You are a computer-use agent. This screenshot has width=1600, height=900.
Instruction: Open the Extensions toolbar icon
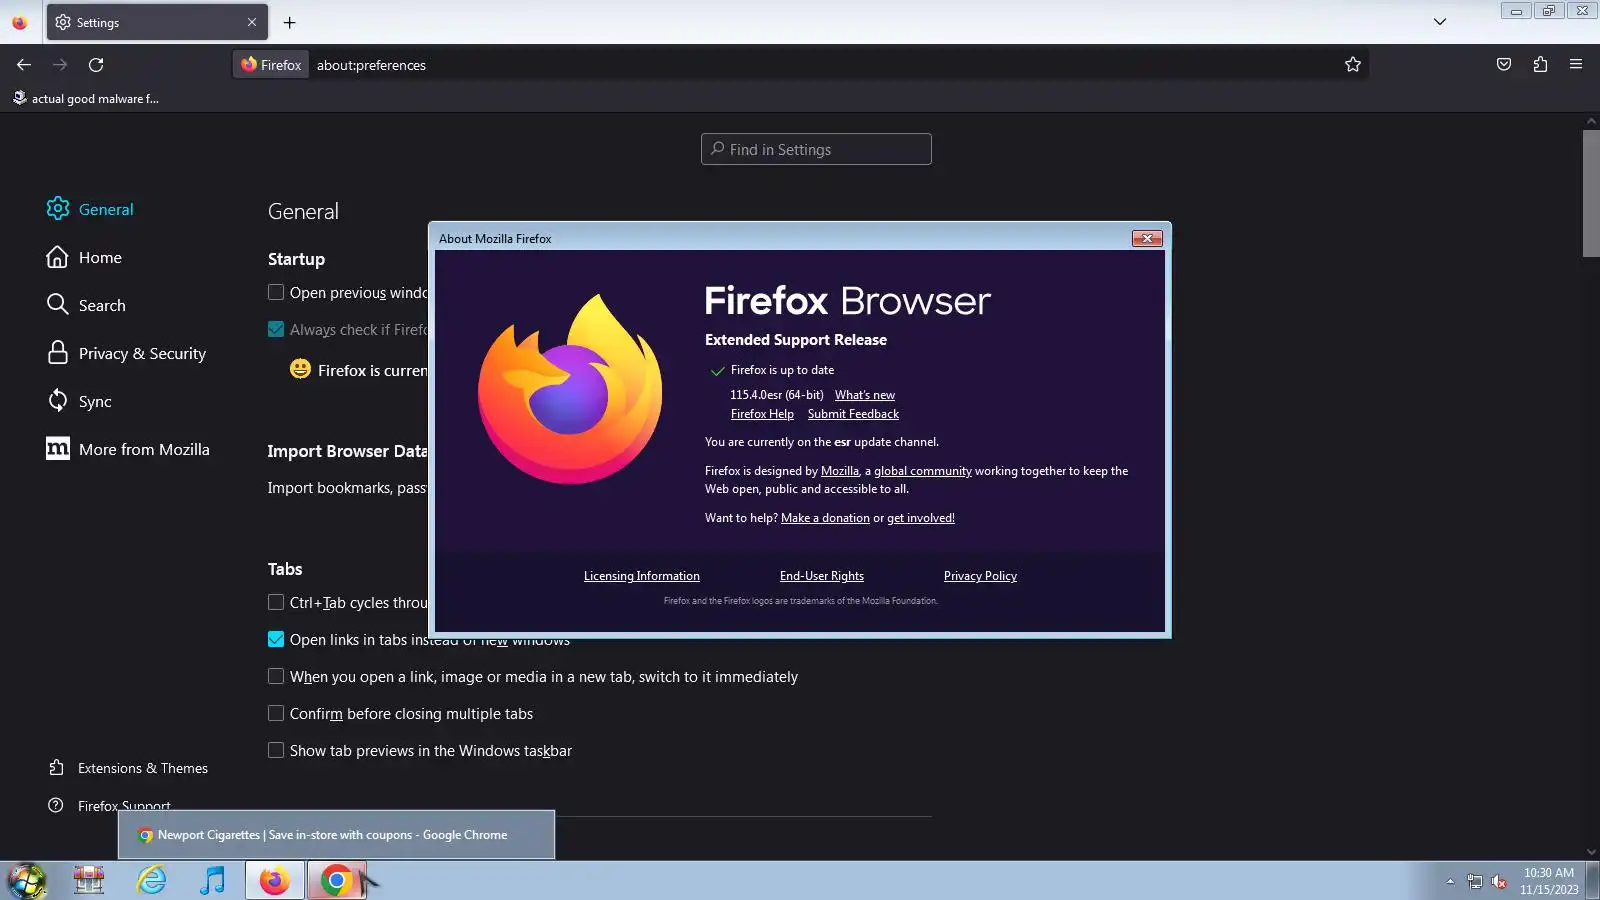(1540, 65)
